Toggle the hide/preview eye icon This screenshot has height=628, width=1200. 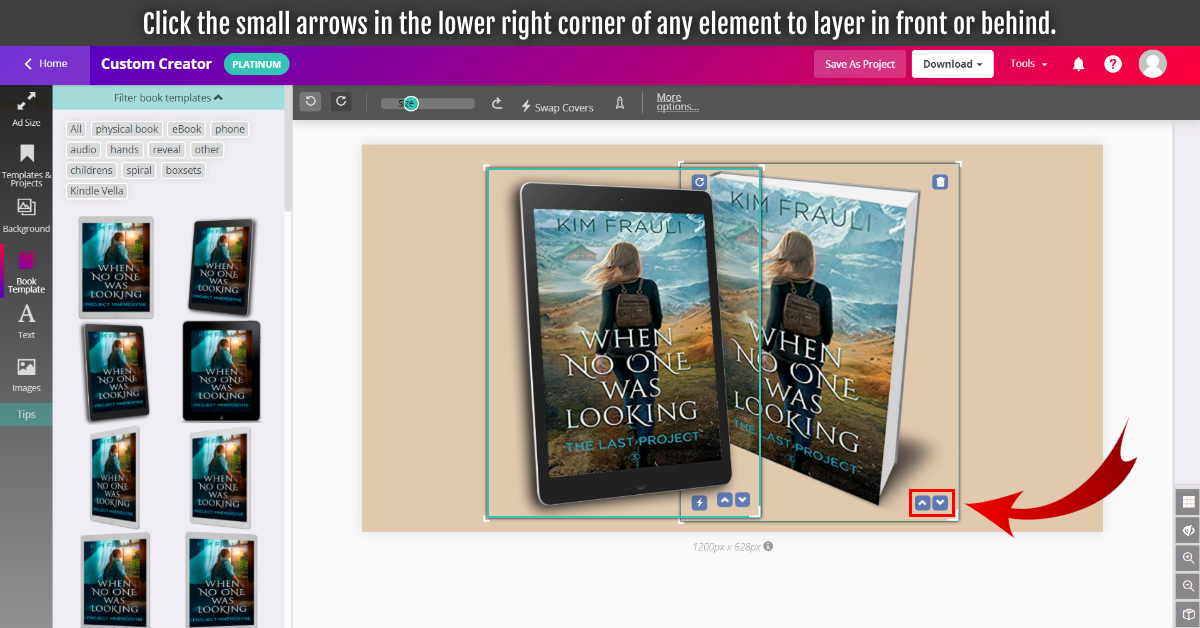click(1188, 530)
